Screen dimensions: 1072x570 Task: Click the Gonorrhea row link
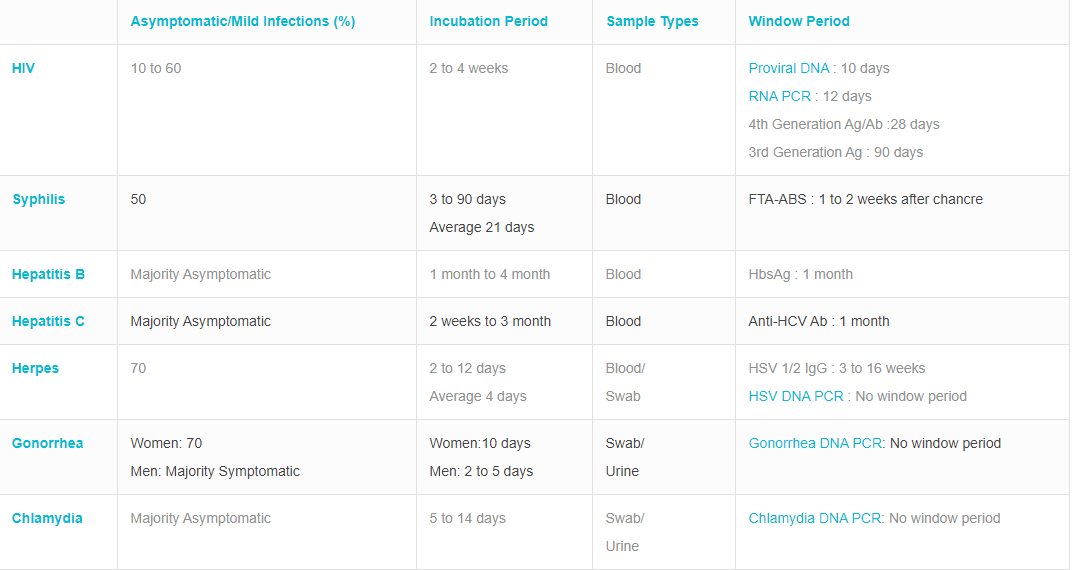click(47, 443)
